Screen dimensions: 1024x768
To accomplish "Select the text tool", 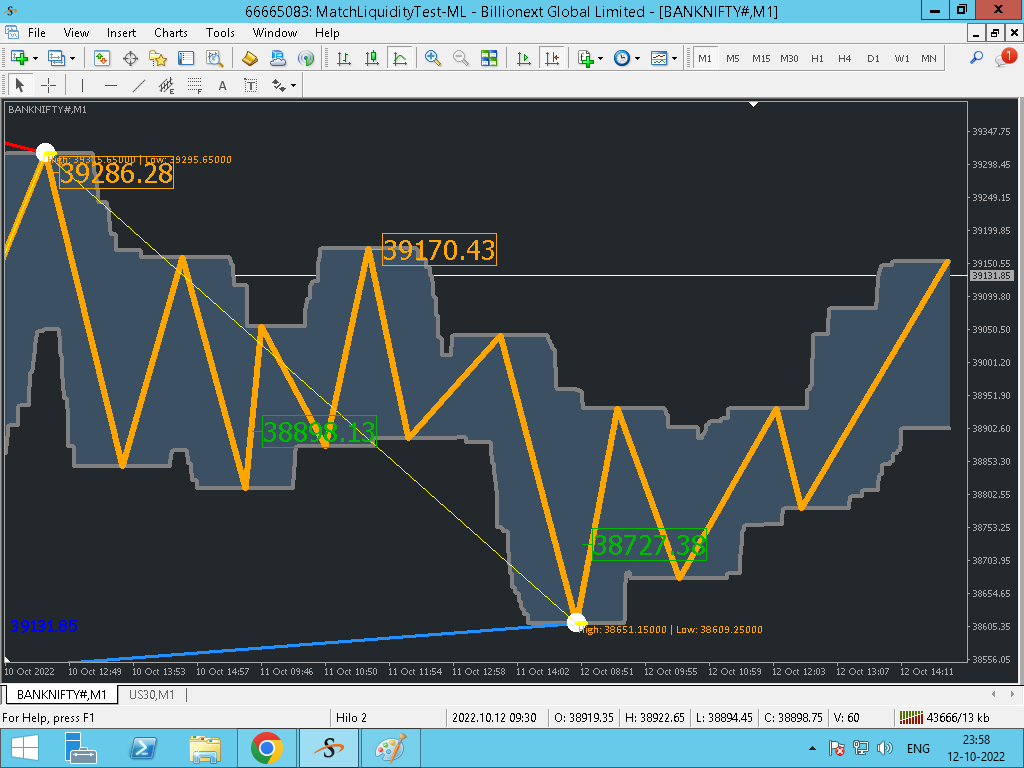I will click(x=223, y=85).
